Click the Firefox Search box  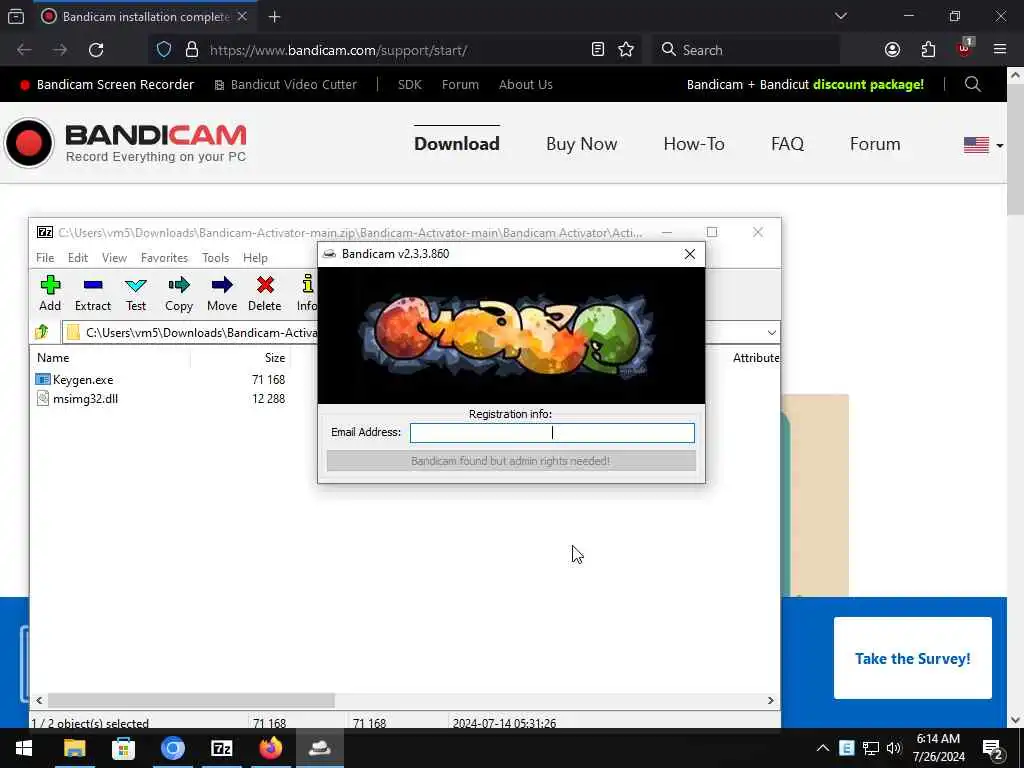click(746, 50)
